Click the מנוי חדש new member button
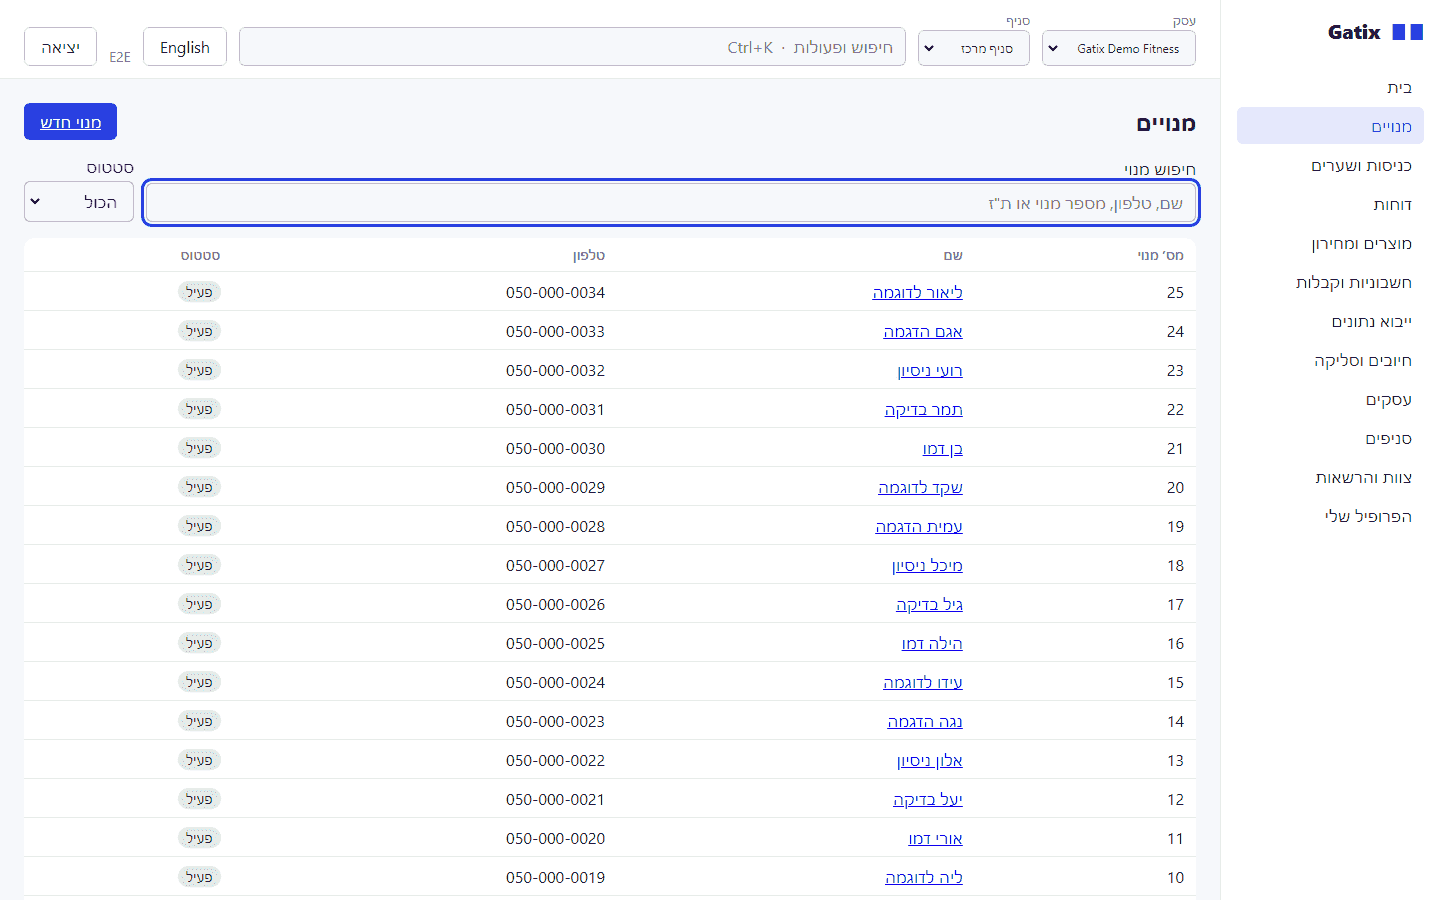1440x900 pixels. tap(70, 122)
